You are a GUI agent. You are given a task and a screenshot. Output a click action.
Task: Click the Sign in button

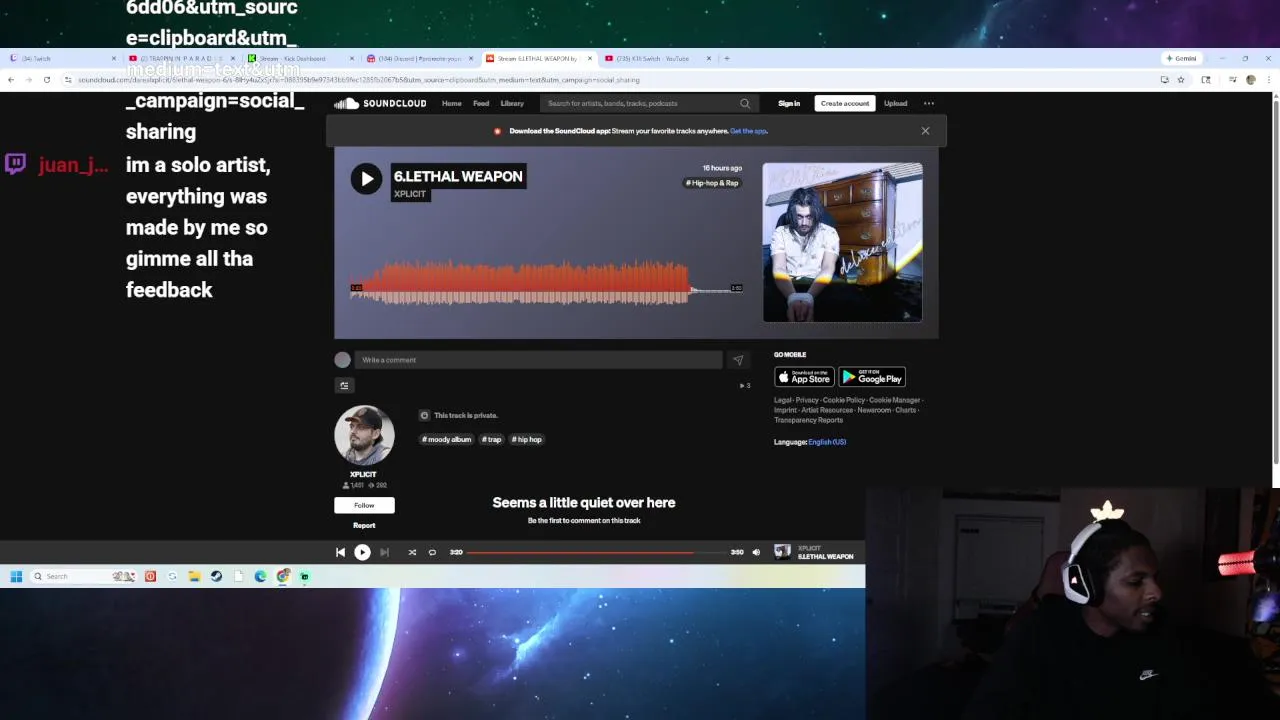(789, 103)
